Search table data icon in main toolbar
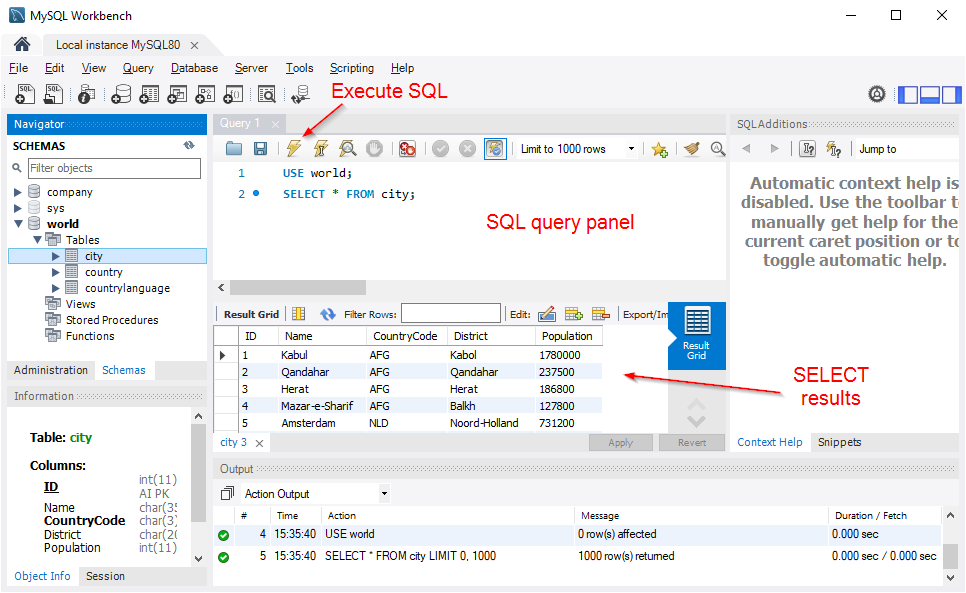Screen dimensions: 966x593 click(x=267, y=94)
